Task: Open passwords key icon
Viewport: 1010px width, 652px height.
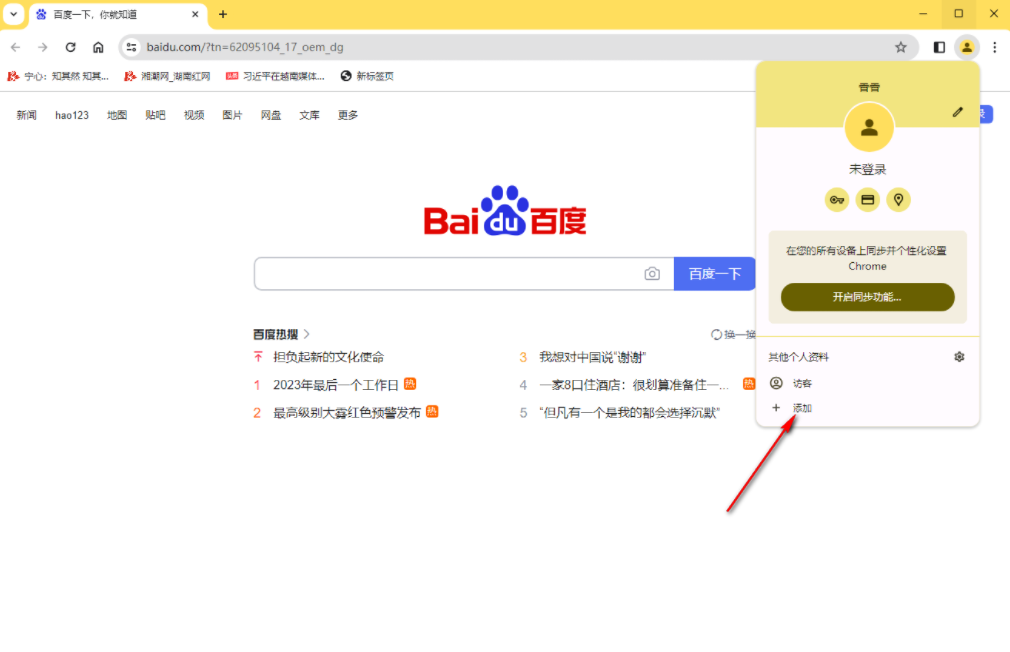Action: pyautogui.click(x=837, y=200)
